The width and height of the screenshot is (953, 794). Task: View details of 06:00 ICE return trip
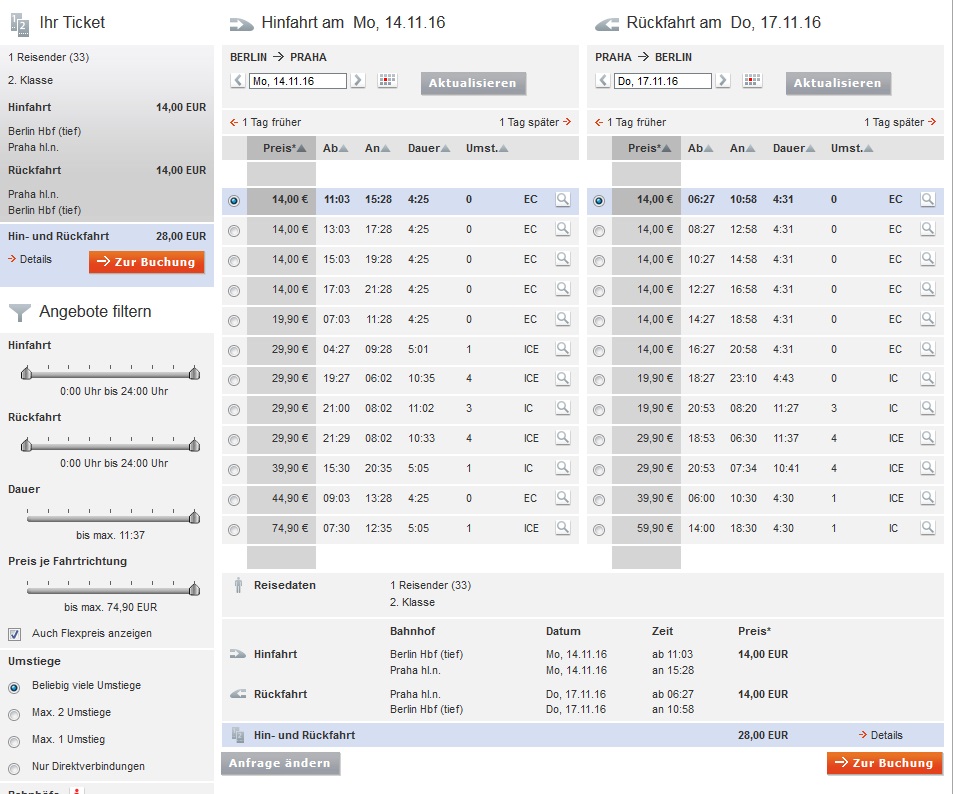click(927, 498)
